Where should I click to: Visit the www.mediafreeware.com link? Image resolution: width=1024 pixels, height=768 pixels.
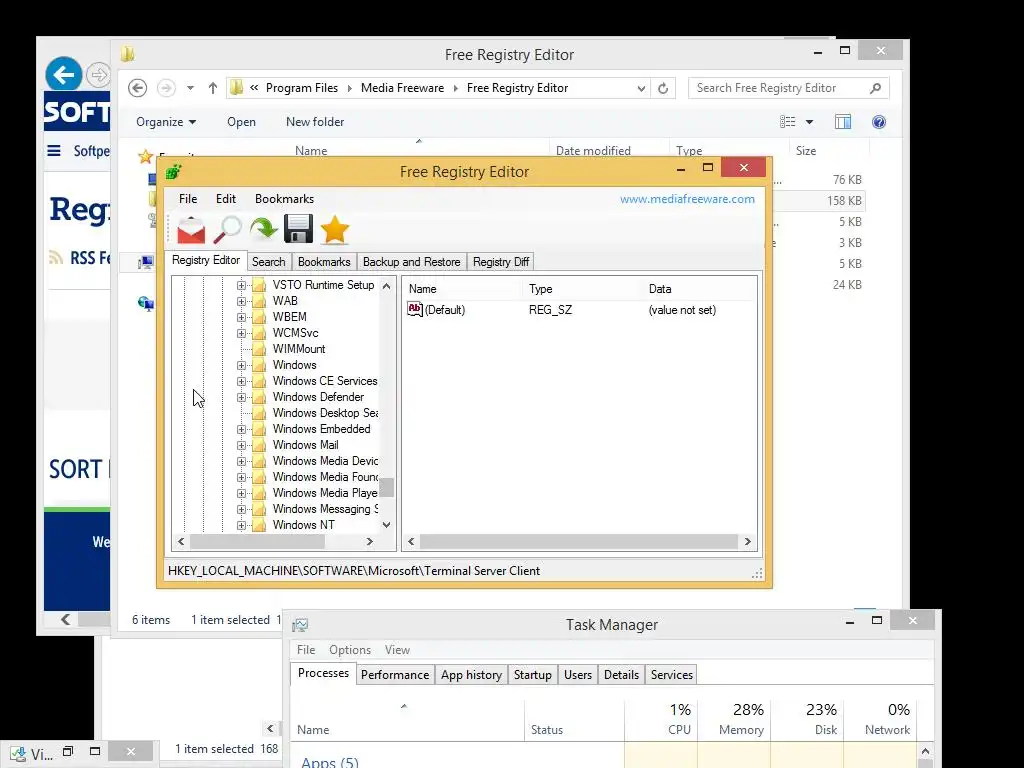(x=687, y=199)
